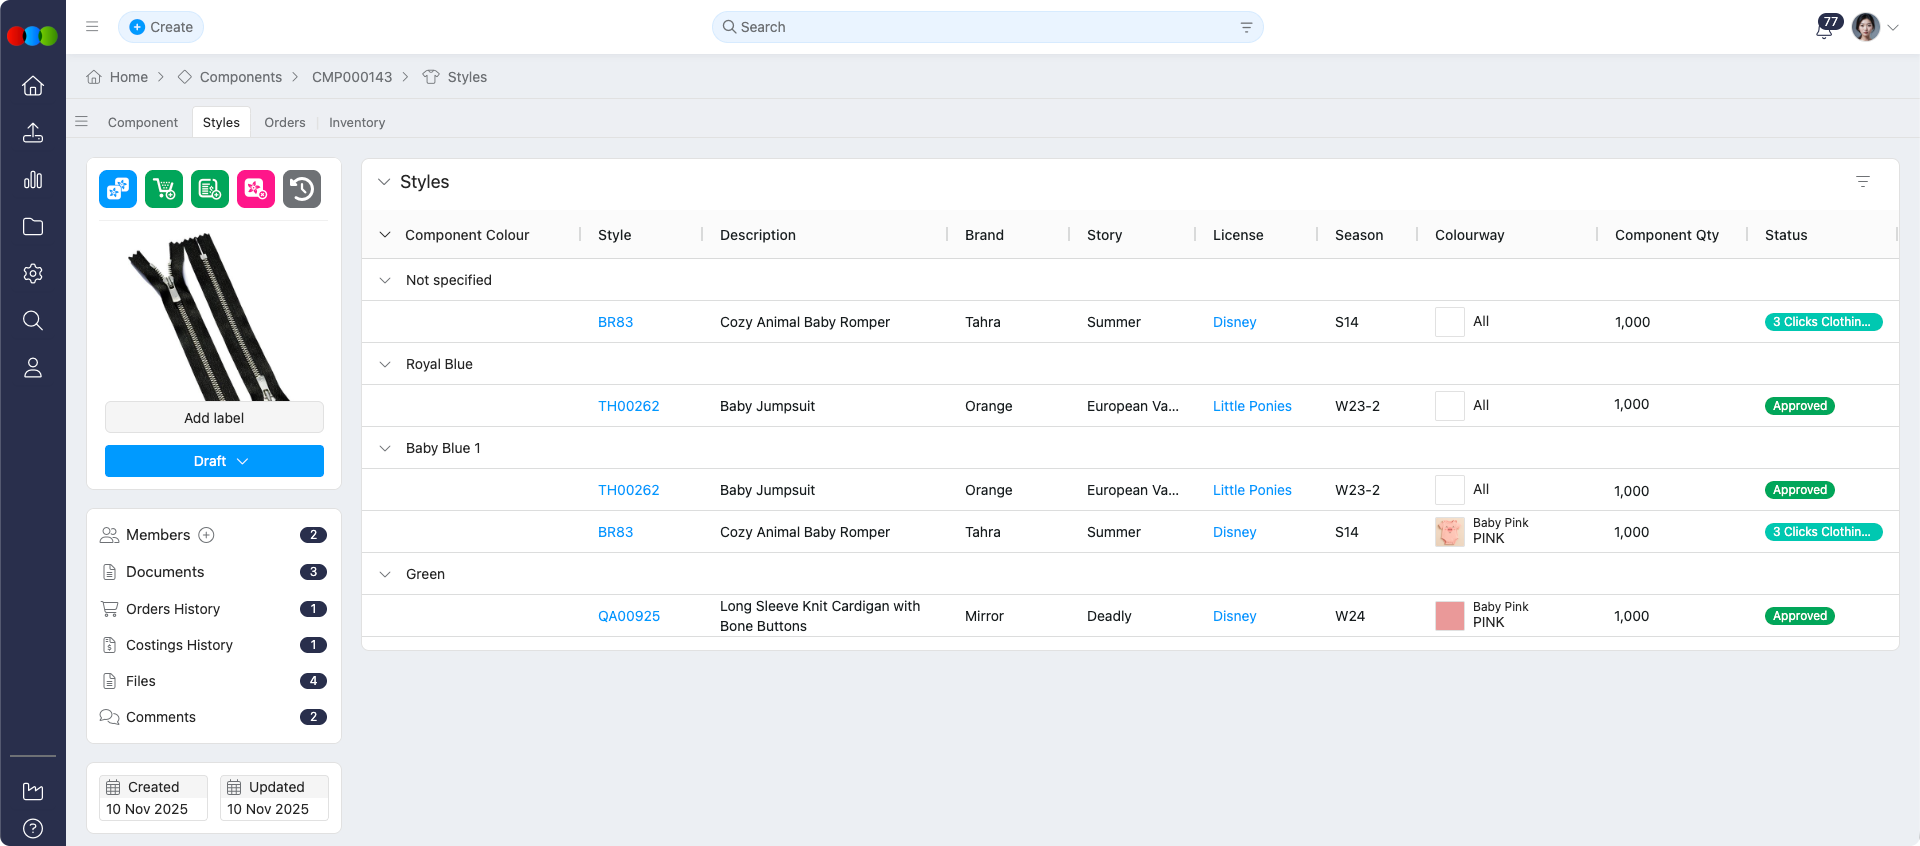1920x846 pixels.
Task: Click the magnifier search icon in sidebar
Action: click(x=33, y=321)
